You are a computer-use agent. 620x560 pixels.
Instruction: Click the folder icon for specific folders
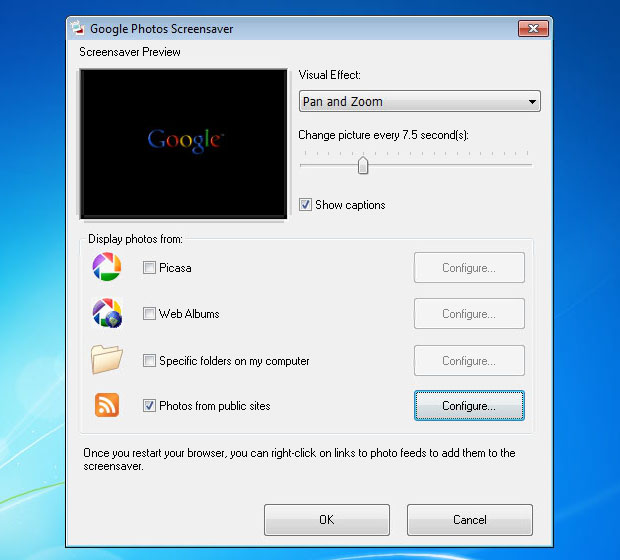[107, 359]
